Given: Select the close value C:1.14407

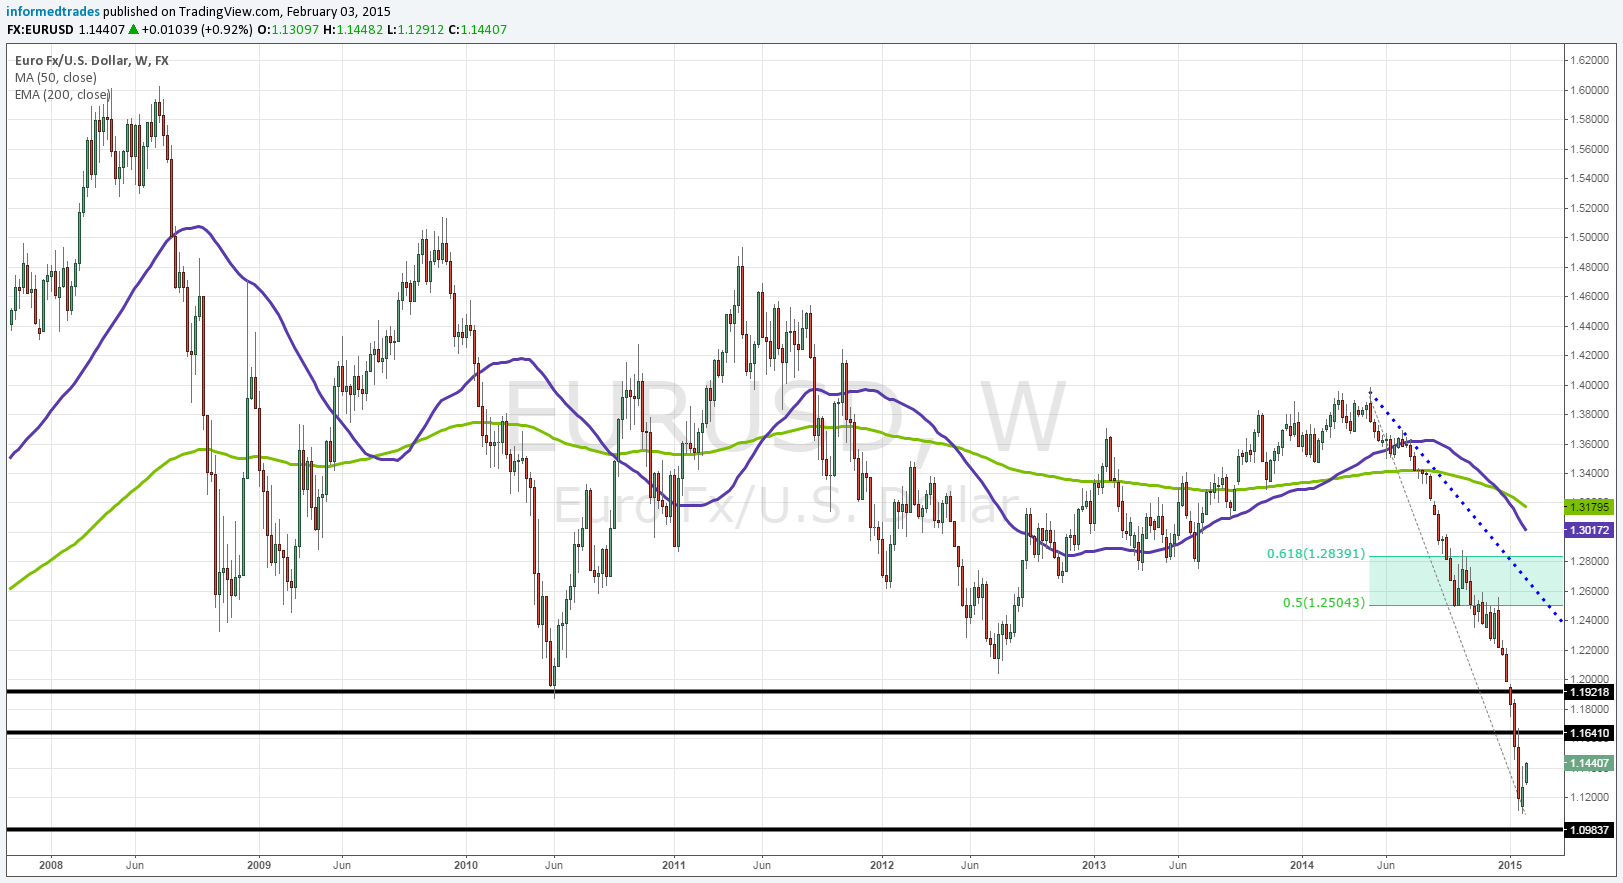Looking at the screenshot, I should tap(477, 29).
